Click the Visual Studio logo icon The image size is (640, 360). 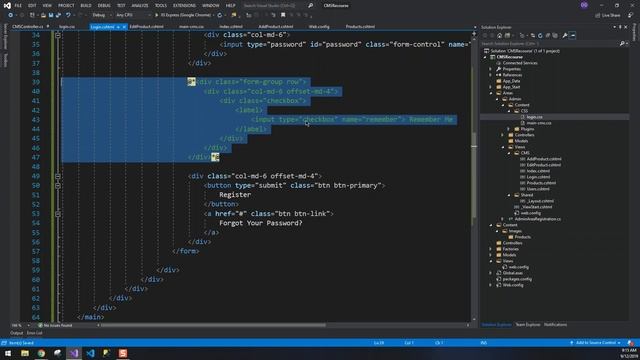7,5
